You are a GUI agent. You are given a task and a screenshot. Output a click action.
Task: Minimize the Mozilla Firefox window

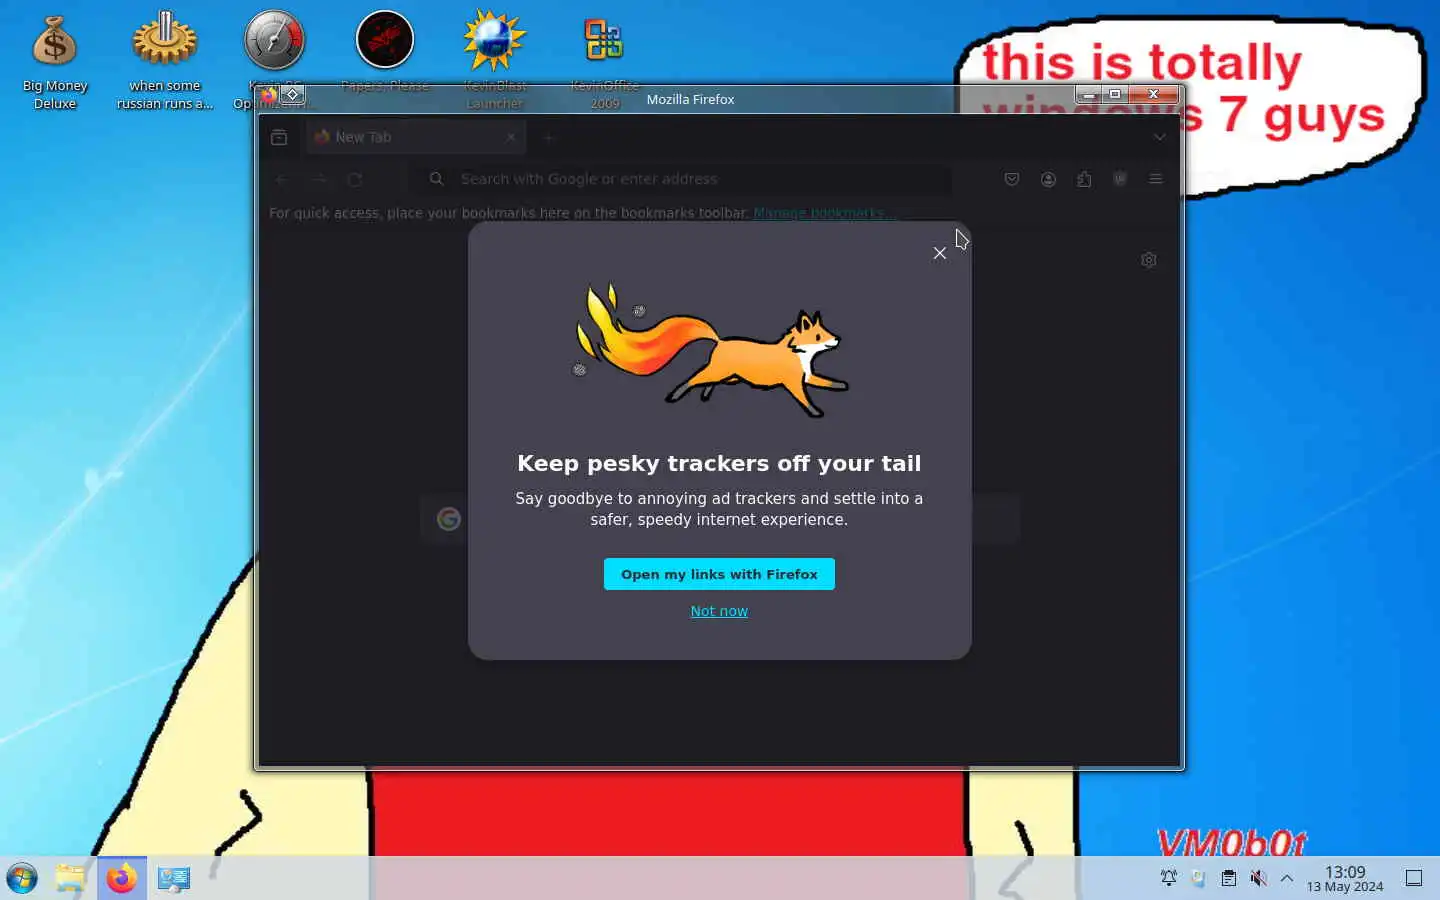click(x=1089, y=94)
